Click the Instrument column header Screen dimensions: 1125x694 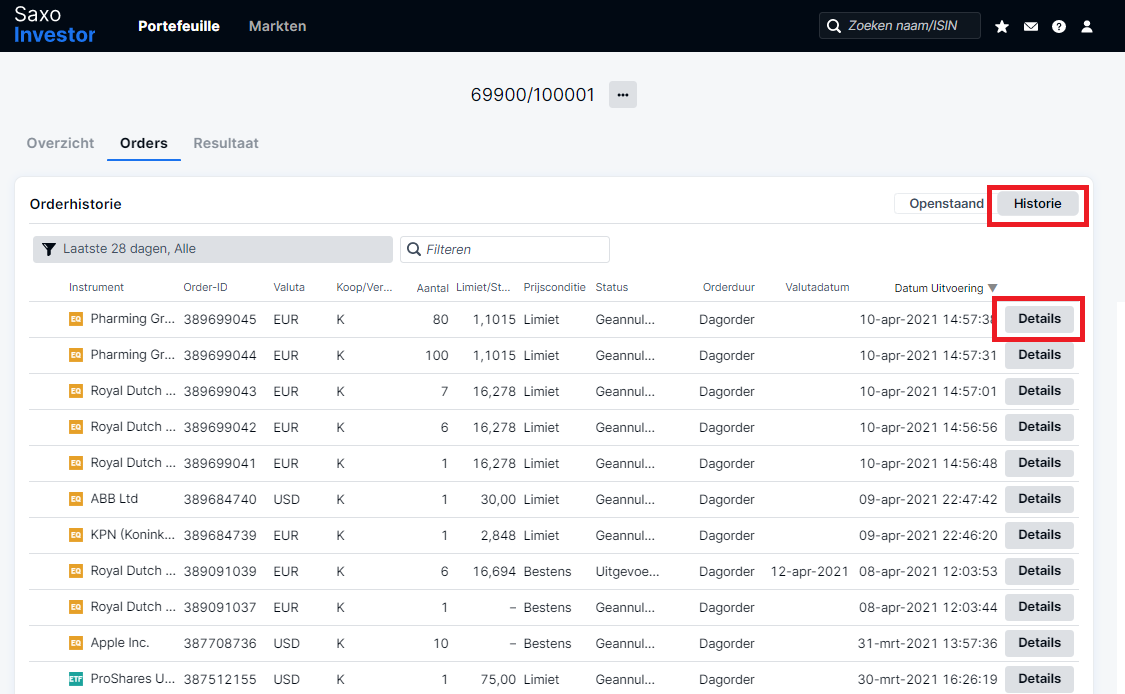pos(96,287)
